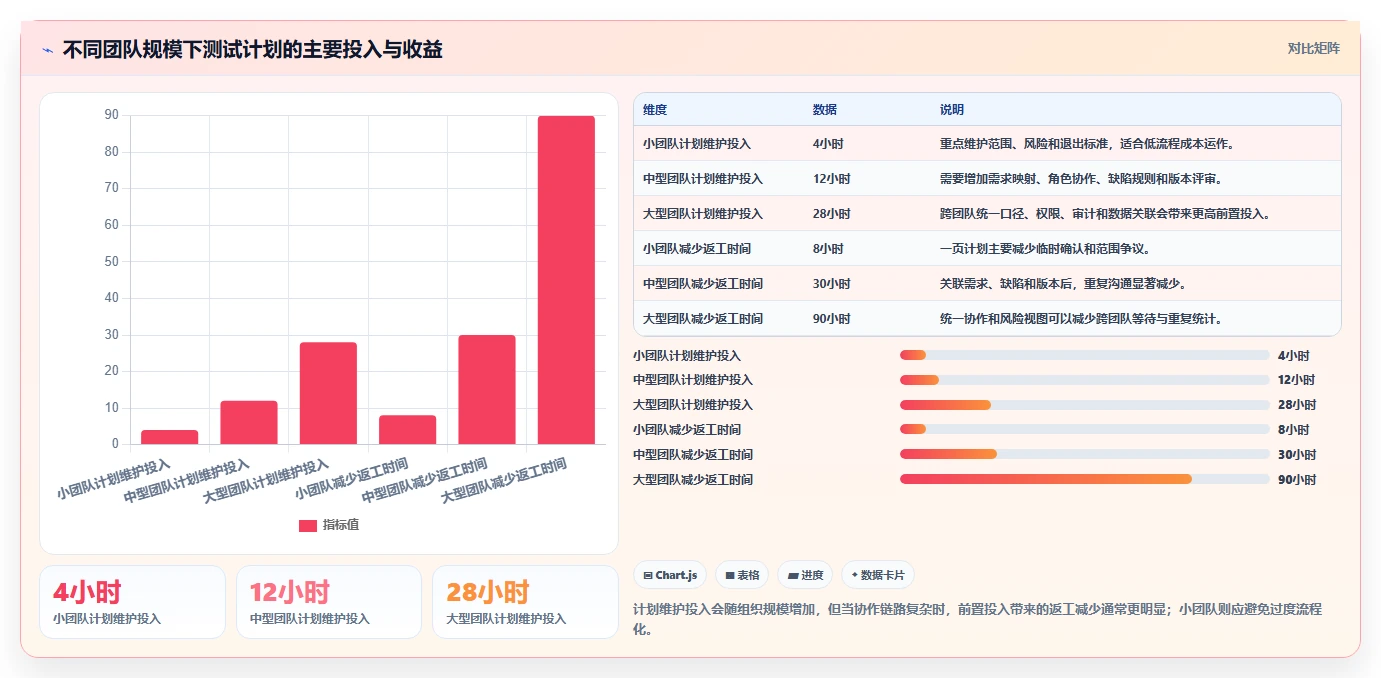Click progress bar for 小团队计划维护投入
The width and height of the screenshot is (1381, 678).
click(x=1084, y=355)
